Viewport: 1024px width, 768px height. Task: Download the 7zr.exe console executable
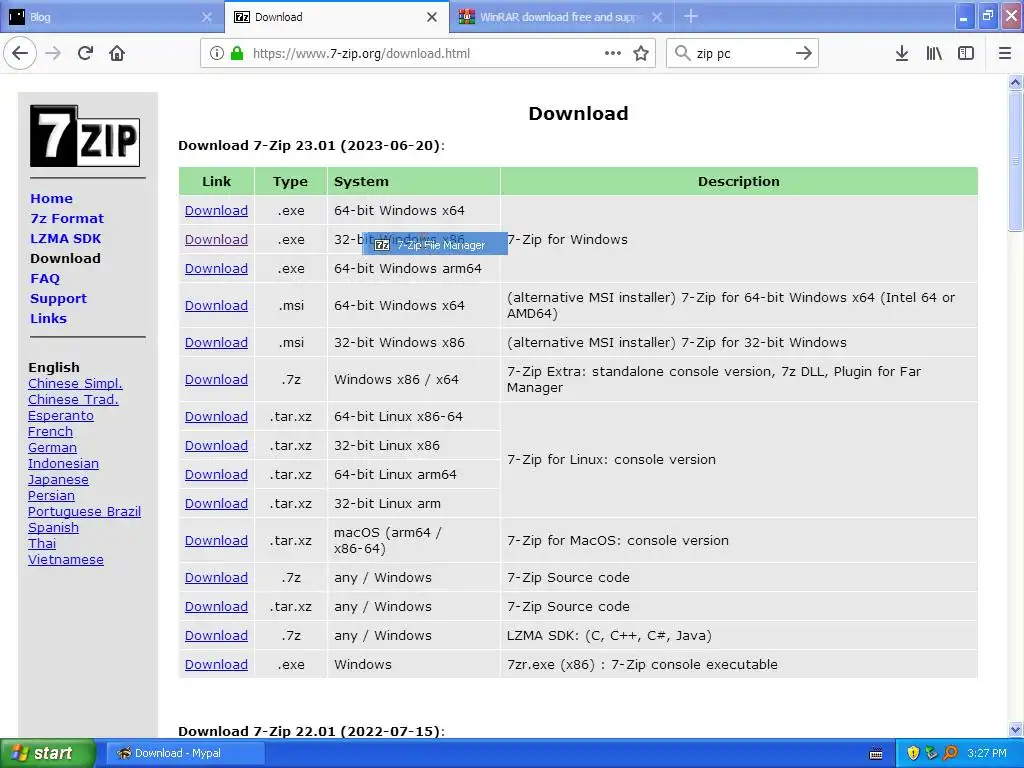(216, 664)
